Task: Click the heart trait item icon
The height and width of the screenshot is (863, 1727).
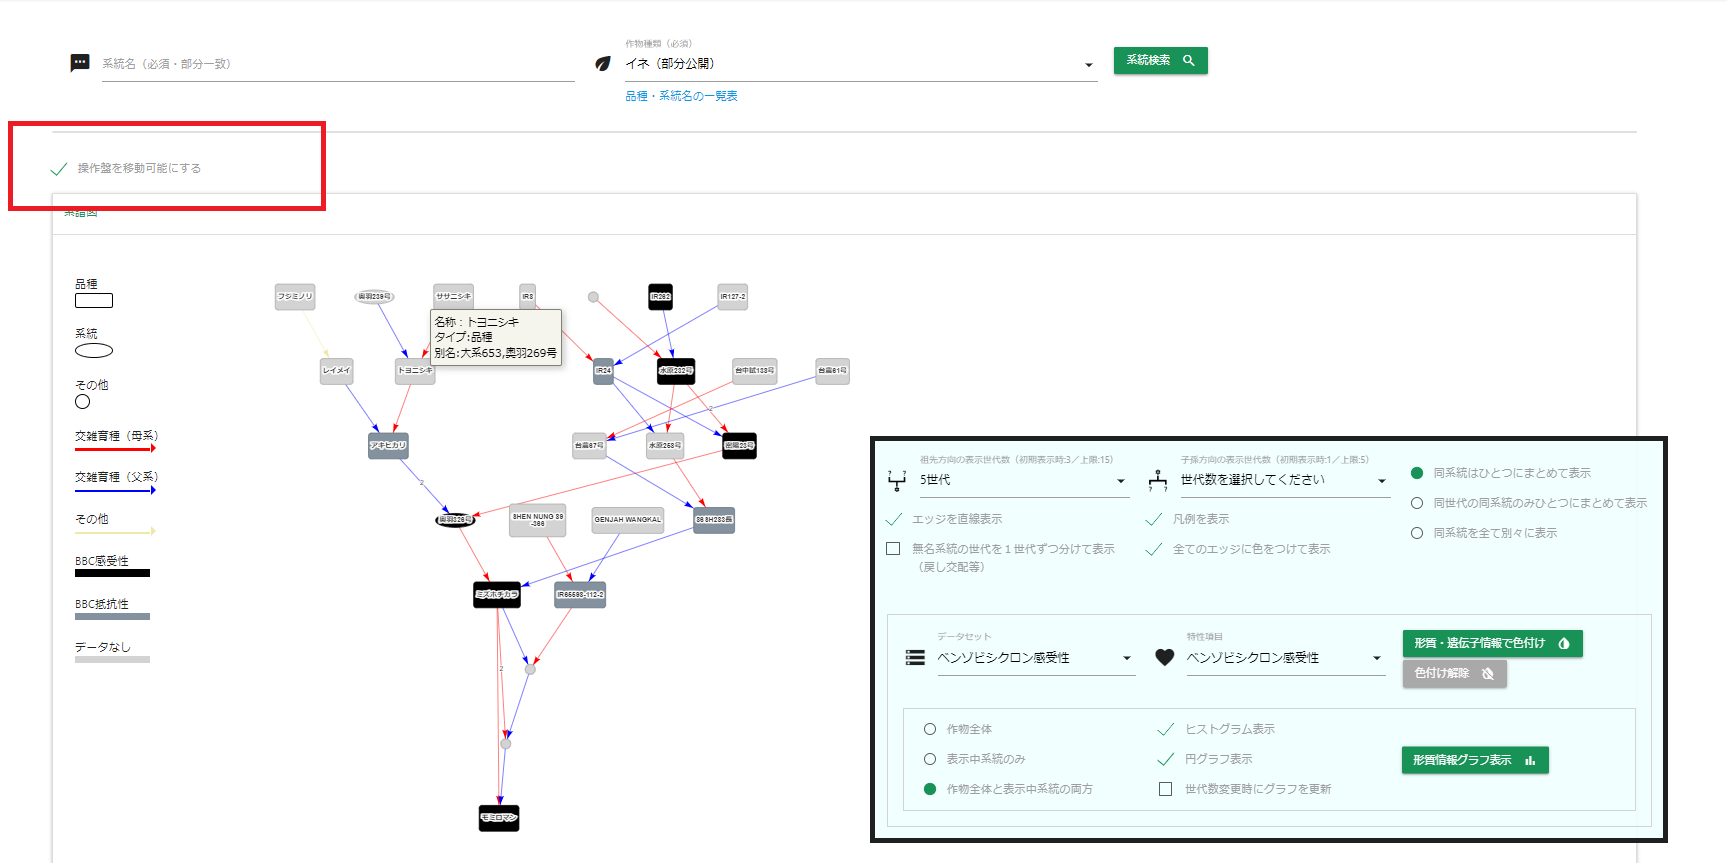Action: 1165,658
